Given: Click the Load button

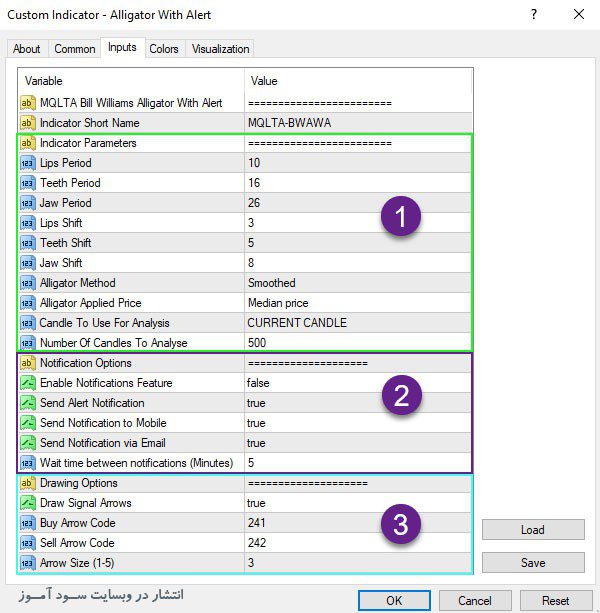Looking at the screenshot, I should tap(533, 530).
